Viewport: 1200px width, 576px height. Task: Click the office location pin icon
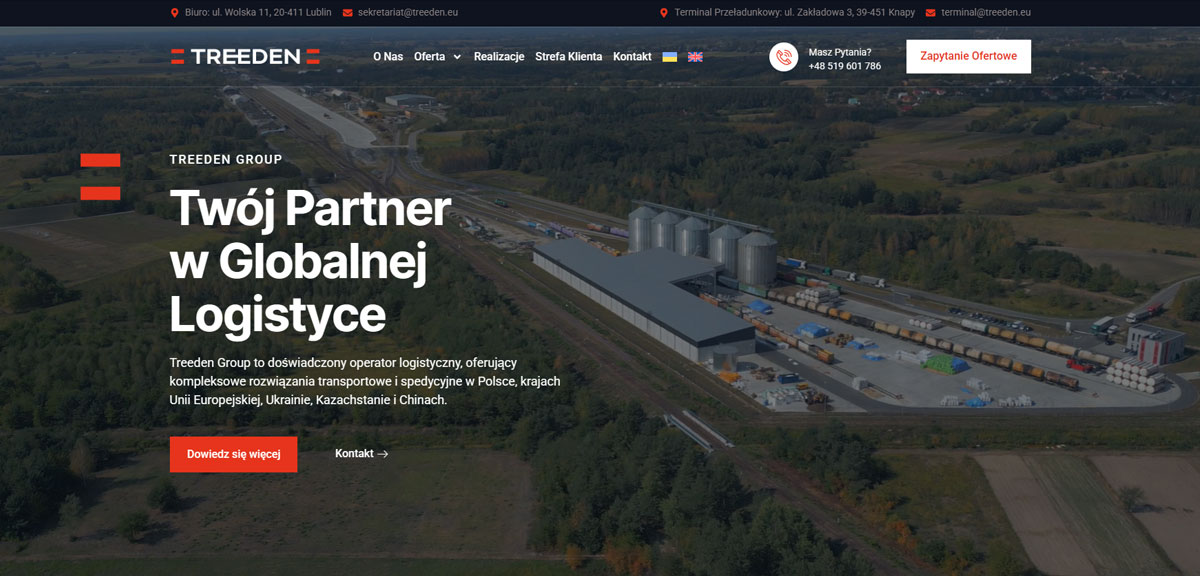pos(175,13)
